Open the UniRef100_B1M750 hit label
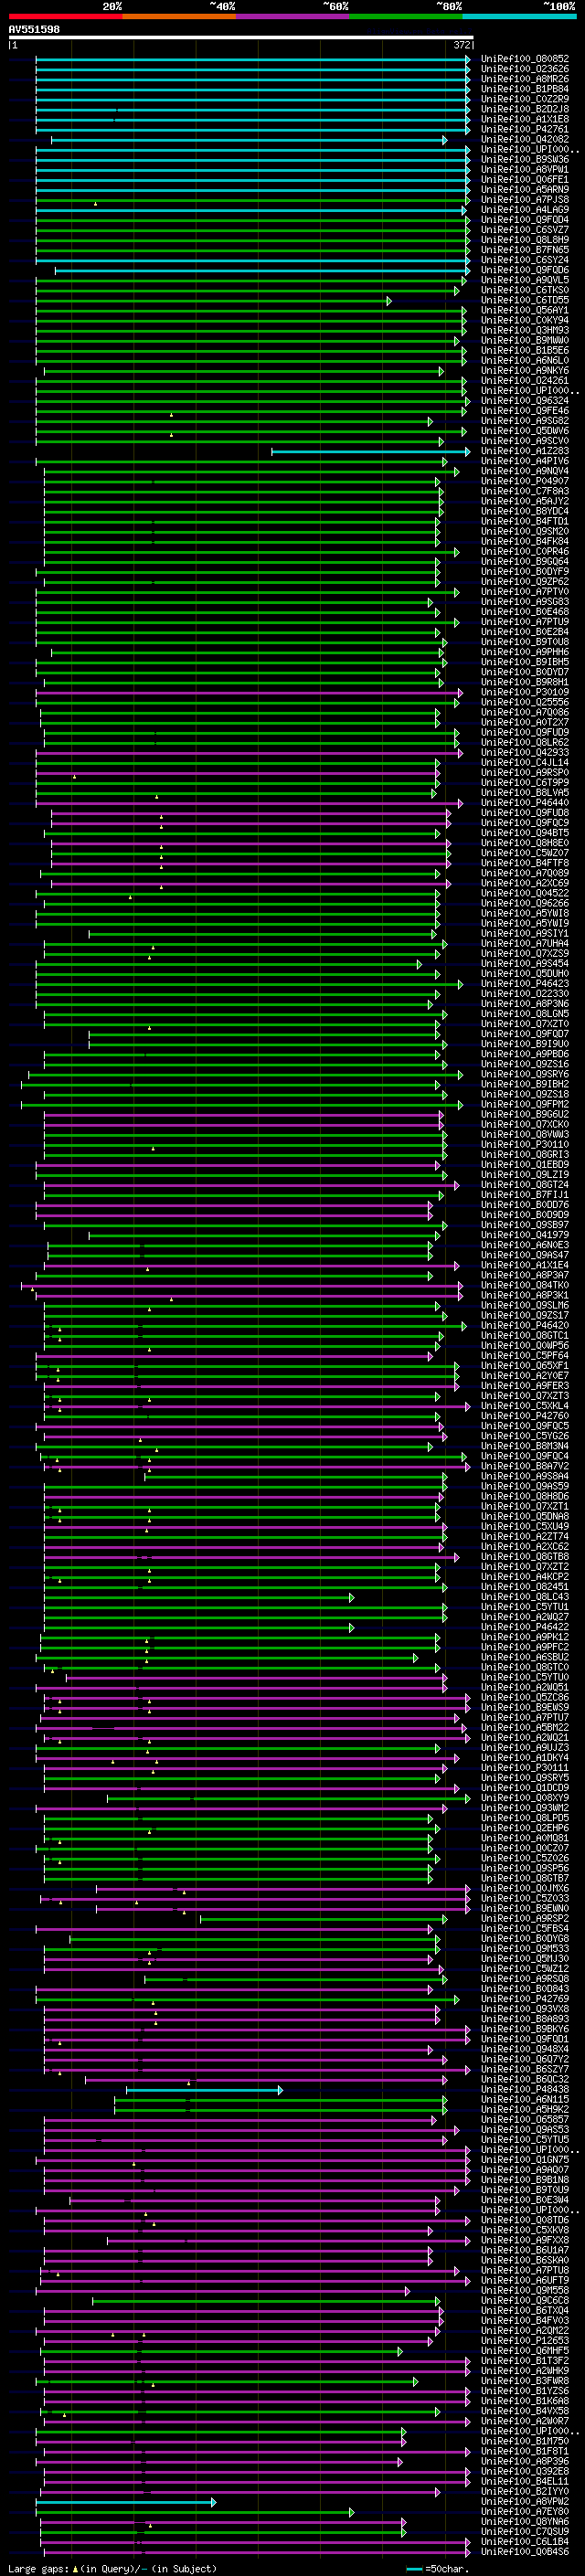Screen dimensions: 585x2576 click(524, 2441)
